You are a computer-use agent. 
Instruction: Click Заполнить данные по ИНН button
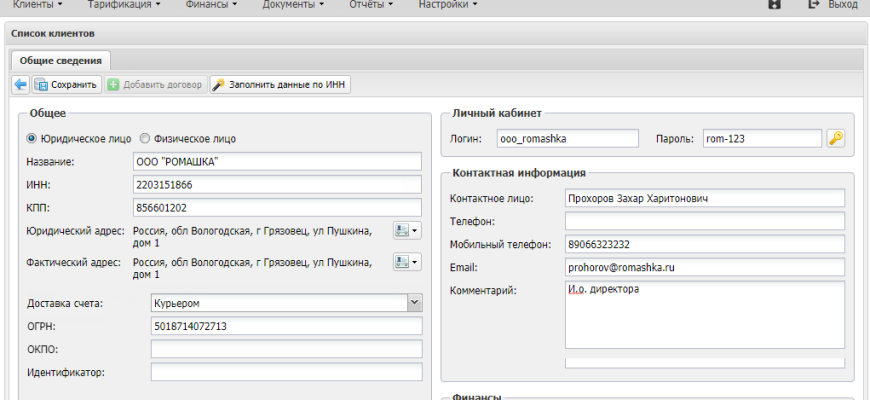280,85
